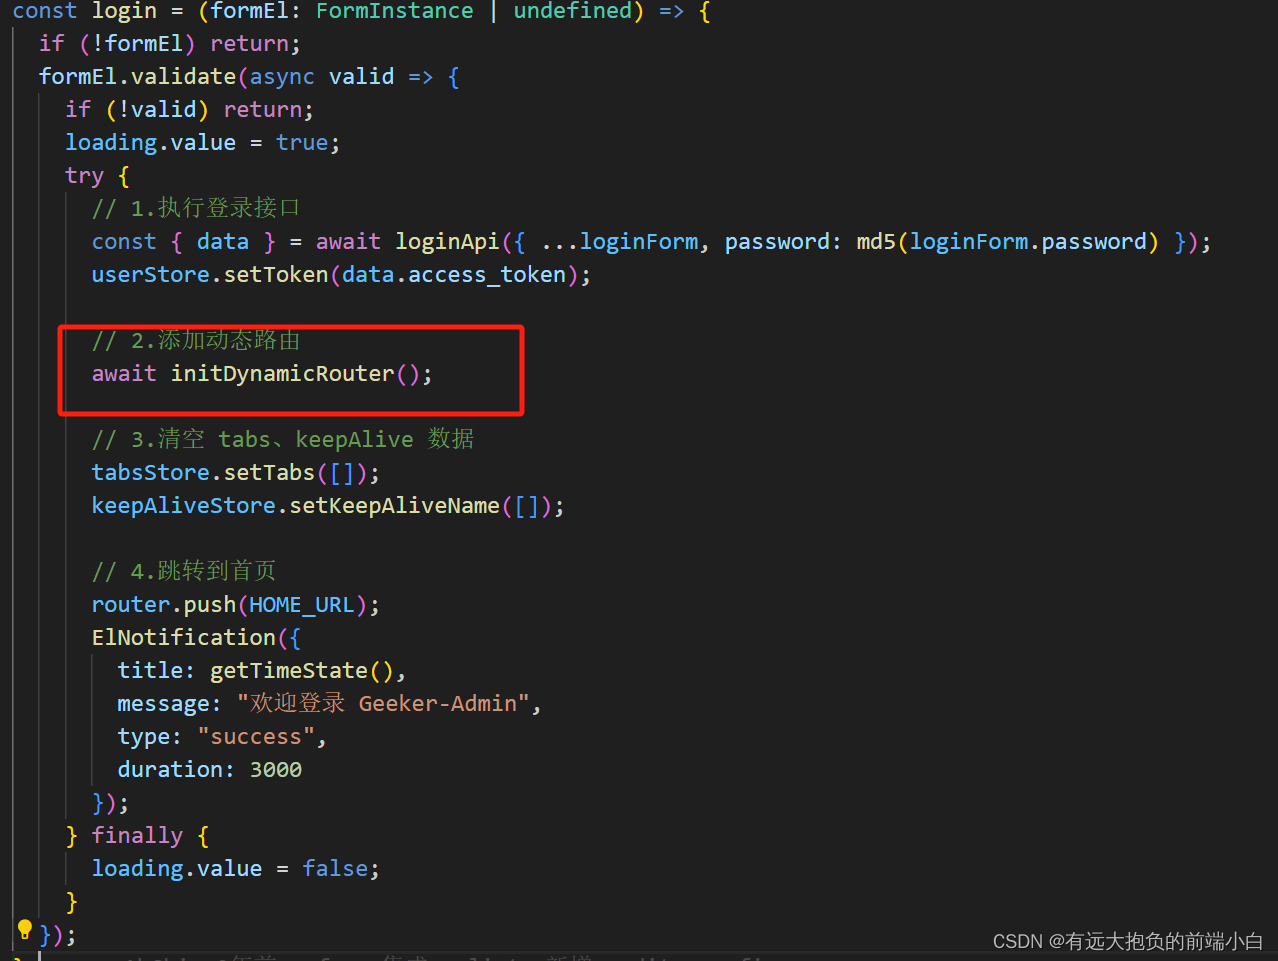
Task: Select the userStore.setToken statement
Action: pos(340,274)
